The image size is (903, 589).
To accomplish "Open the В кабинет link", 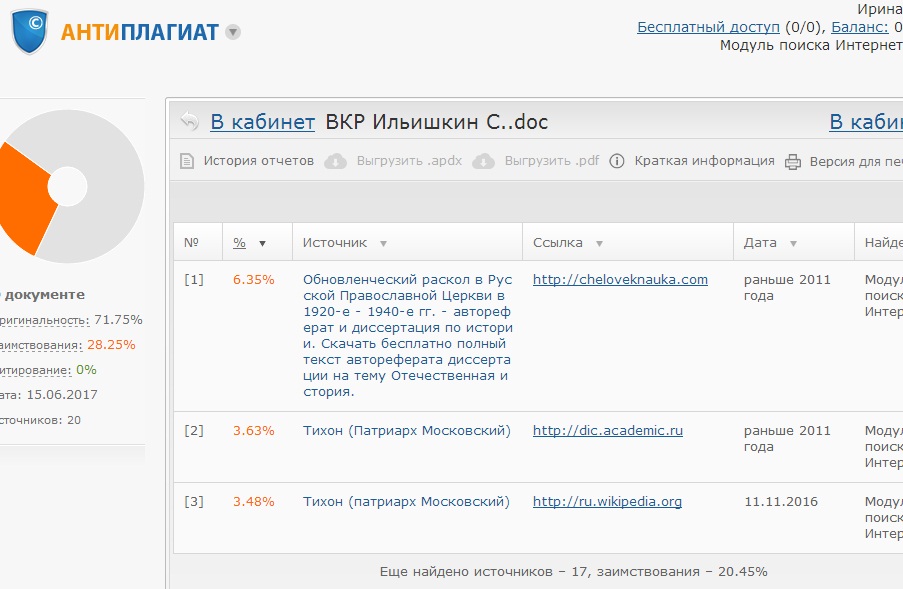I will pos(262,122).
